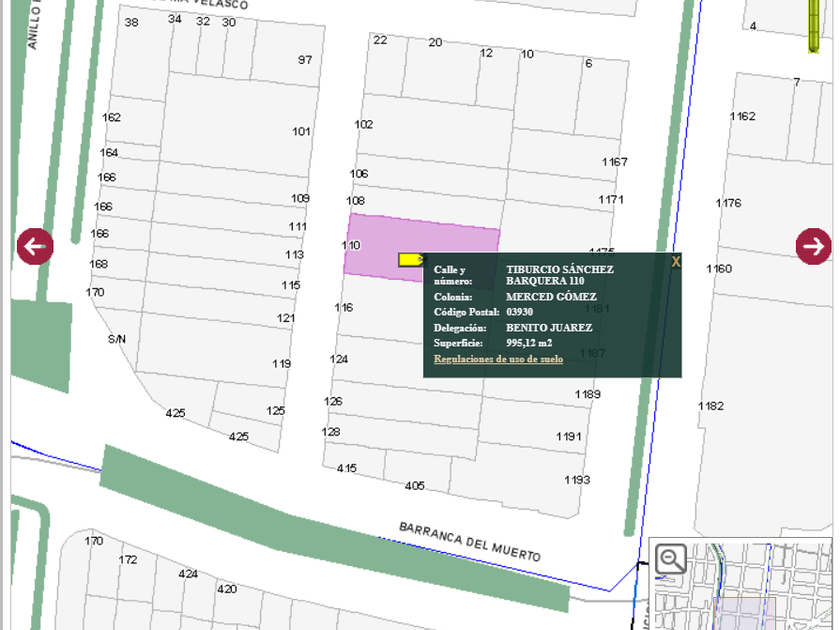Image resolution: width=840 pixels, height=630 pixels.
Task: Click the lot labeled 1193
Action: click(x=576, y=480)
